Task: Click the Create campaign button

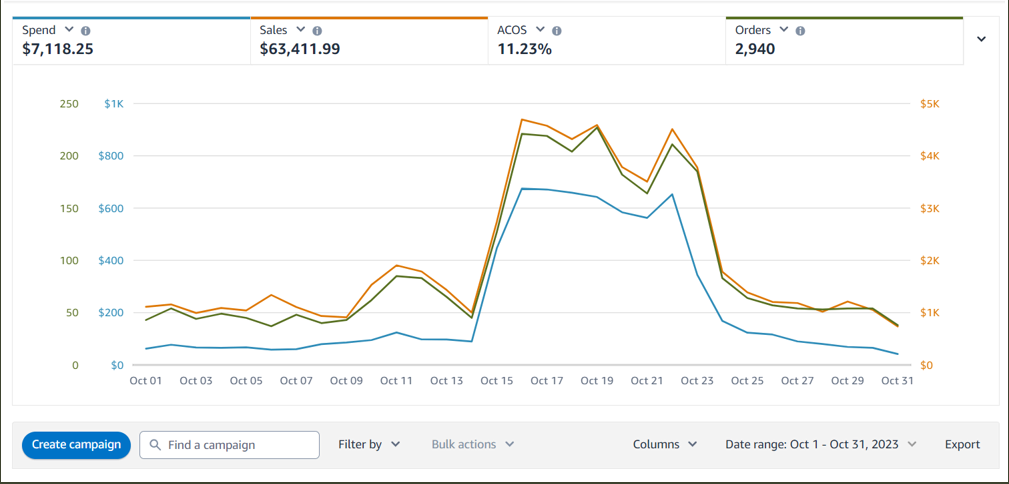Action: pos(76,445)
